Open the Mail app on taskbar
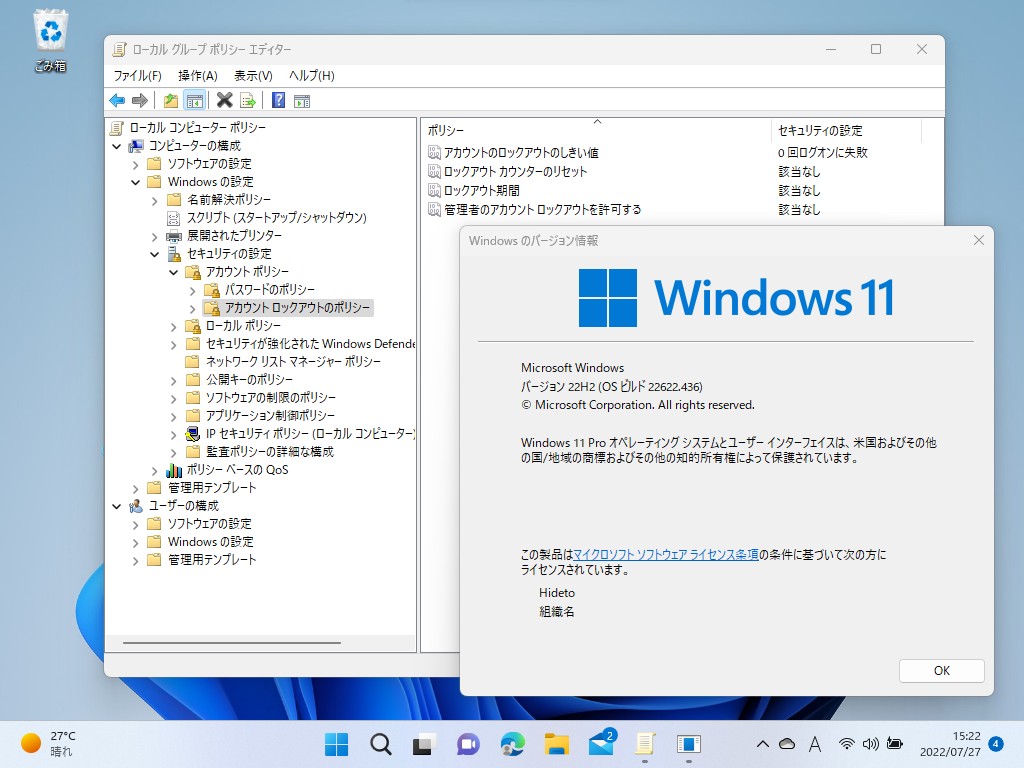 (601, 743)
